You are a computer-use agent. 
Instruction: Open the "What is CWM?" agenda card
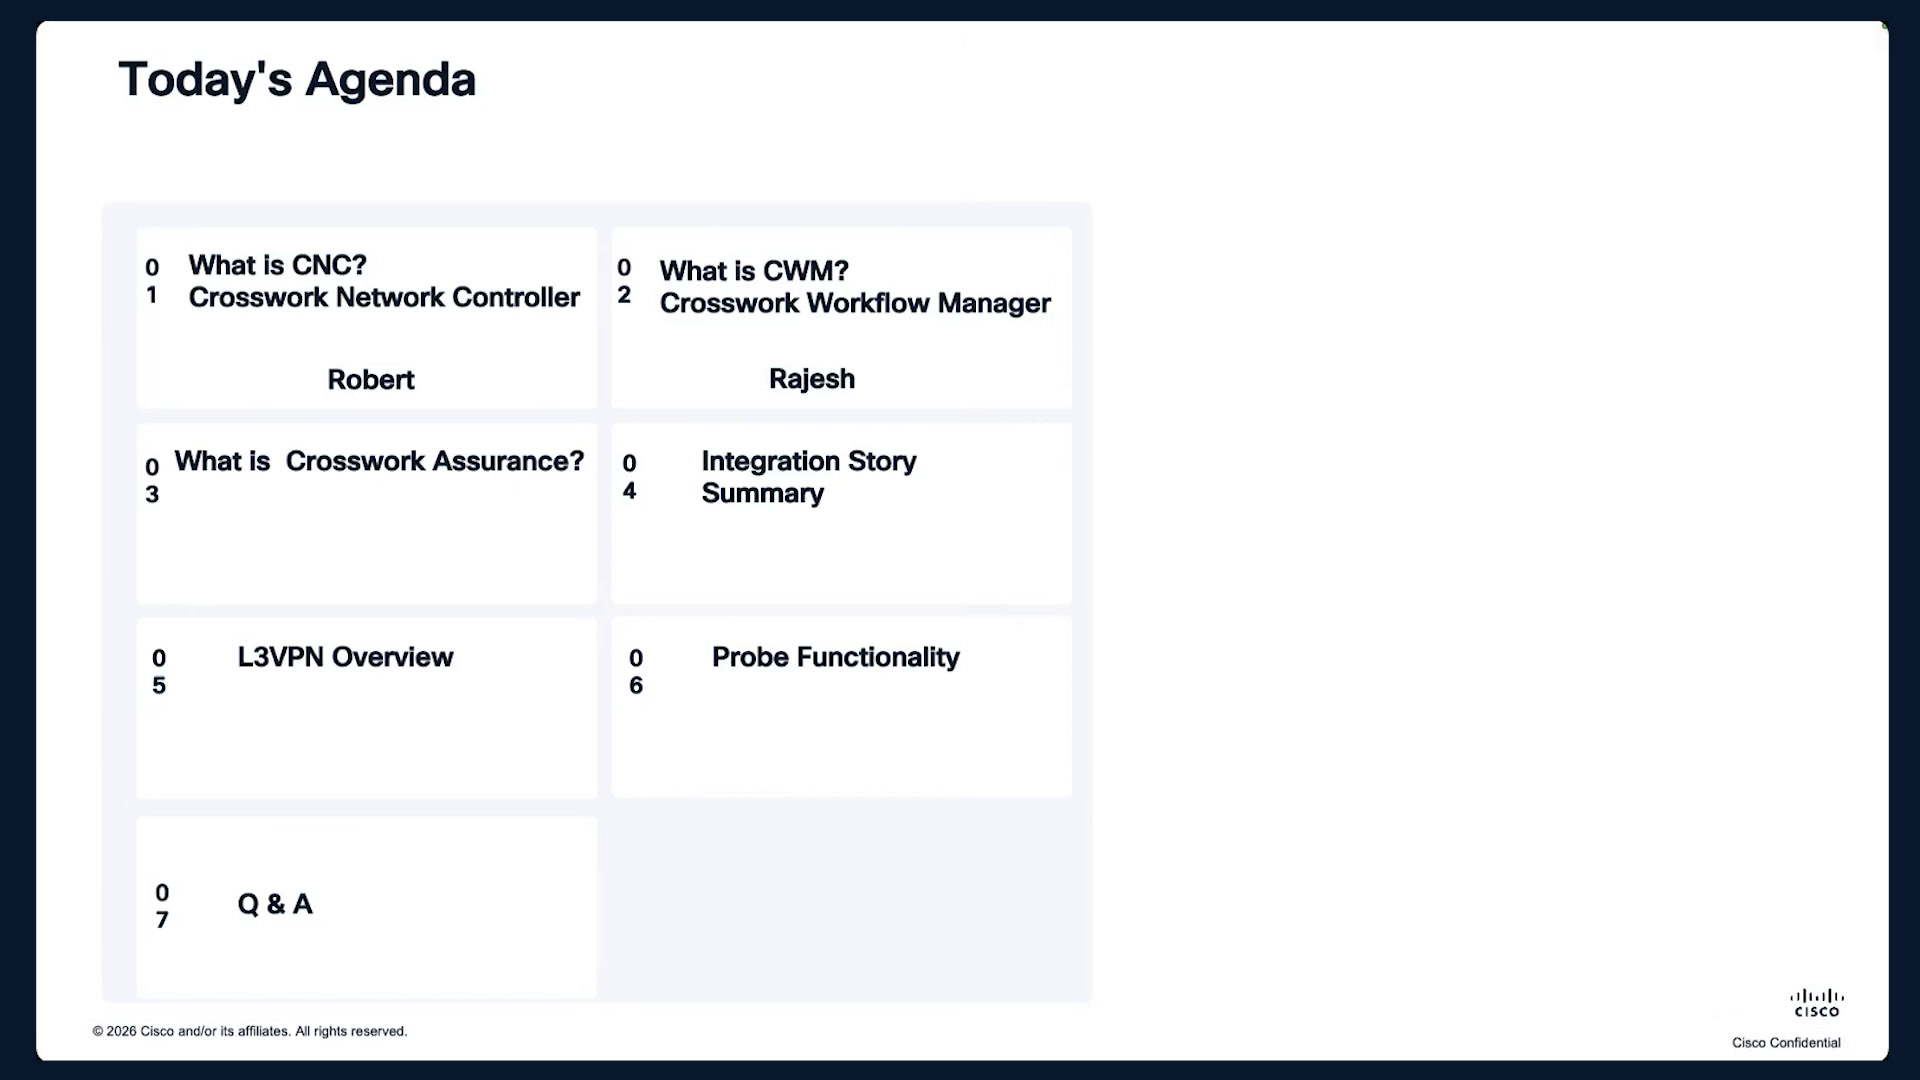tap(841, 318)
